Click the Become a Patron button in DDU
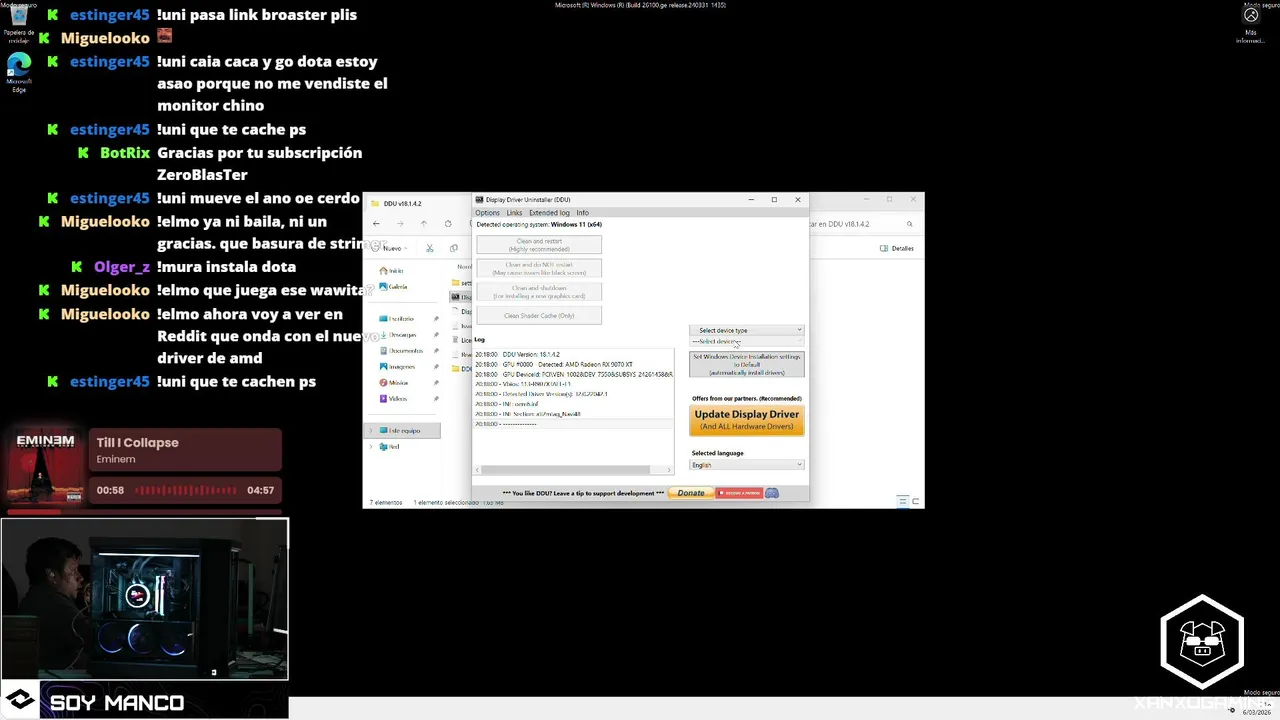The image size is (1280, 720). (x=739, y=493)
